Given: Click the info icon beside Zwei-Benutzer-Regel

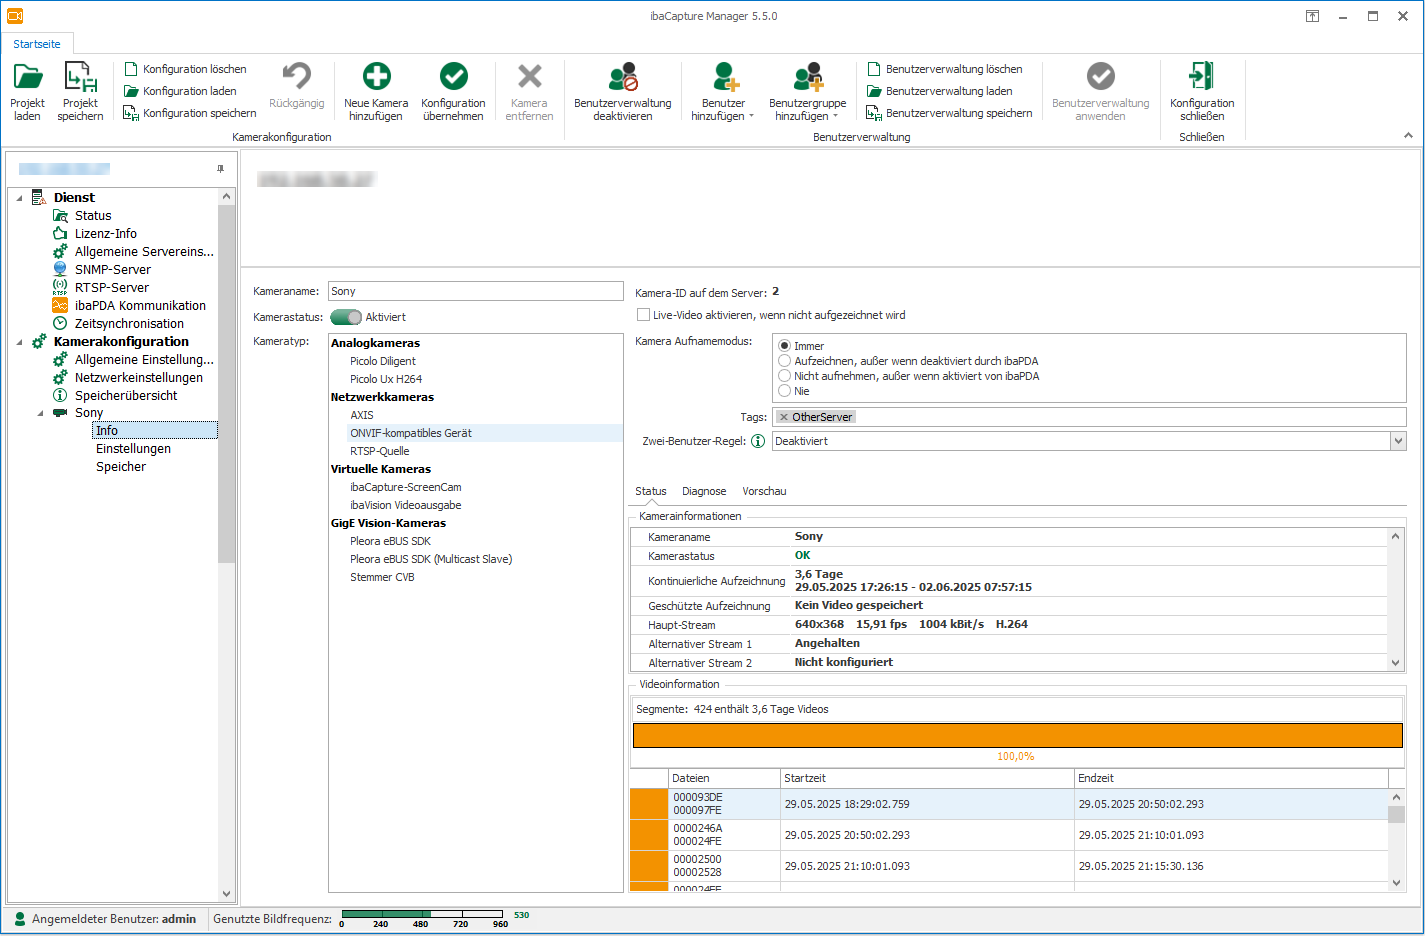Looking at the screenshot, I should click(x=758, y=441).
